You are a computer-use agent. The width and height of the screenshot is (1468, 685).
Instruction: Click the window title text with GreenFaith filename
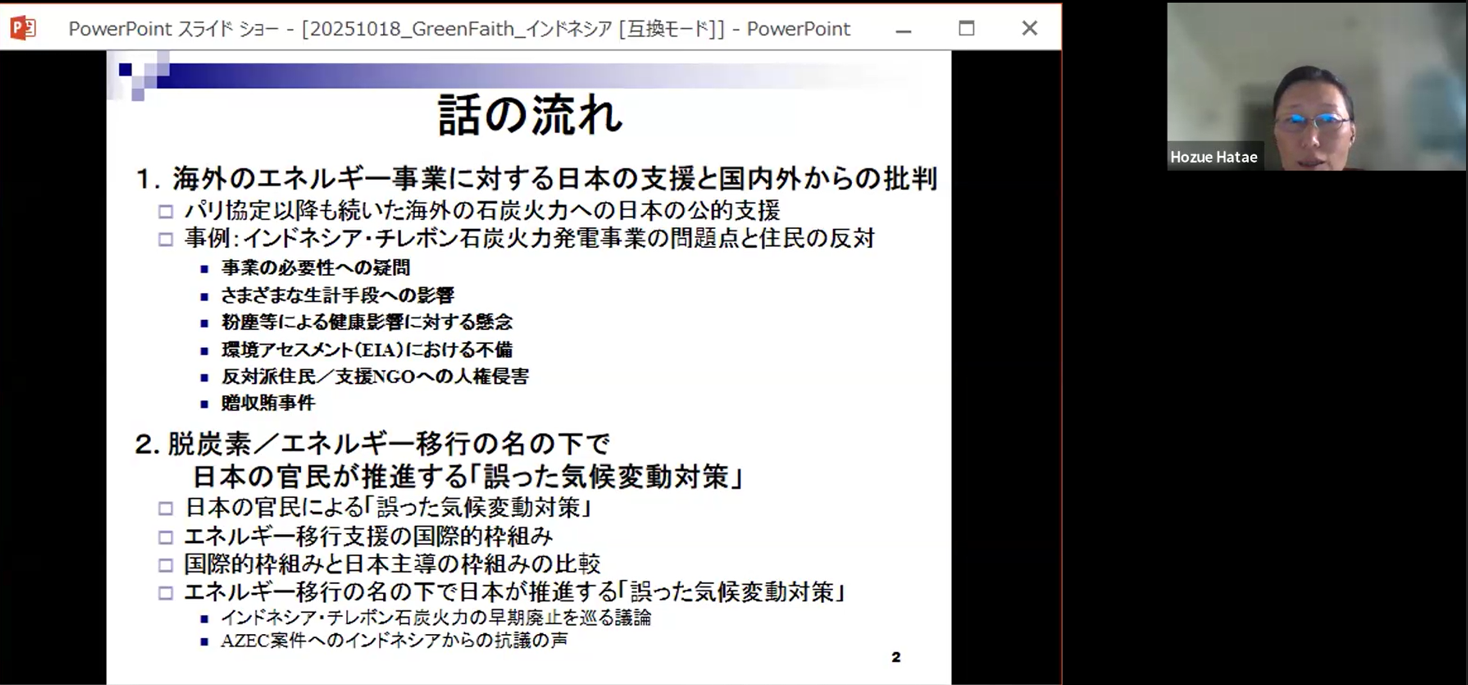coord(459,29)
